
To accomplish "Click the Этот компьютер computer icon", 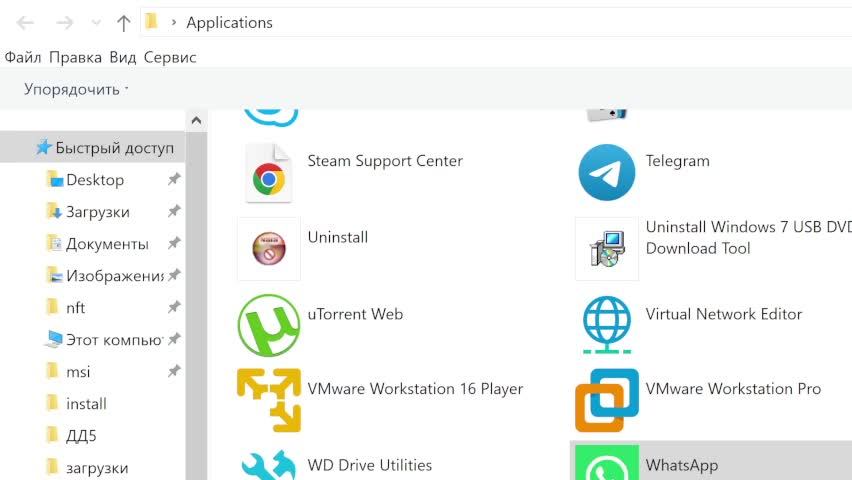I will click(53, 339).
